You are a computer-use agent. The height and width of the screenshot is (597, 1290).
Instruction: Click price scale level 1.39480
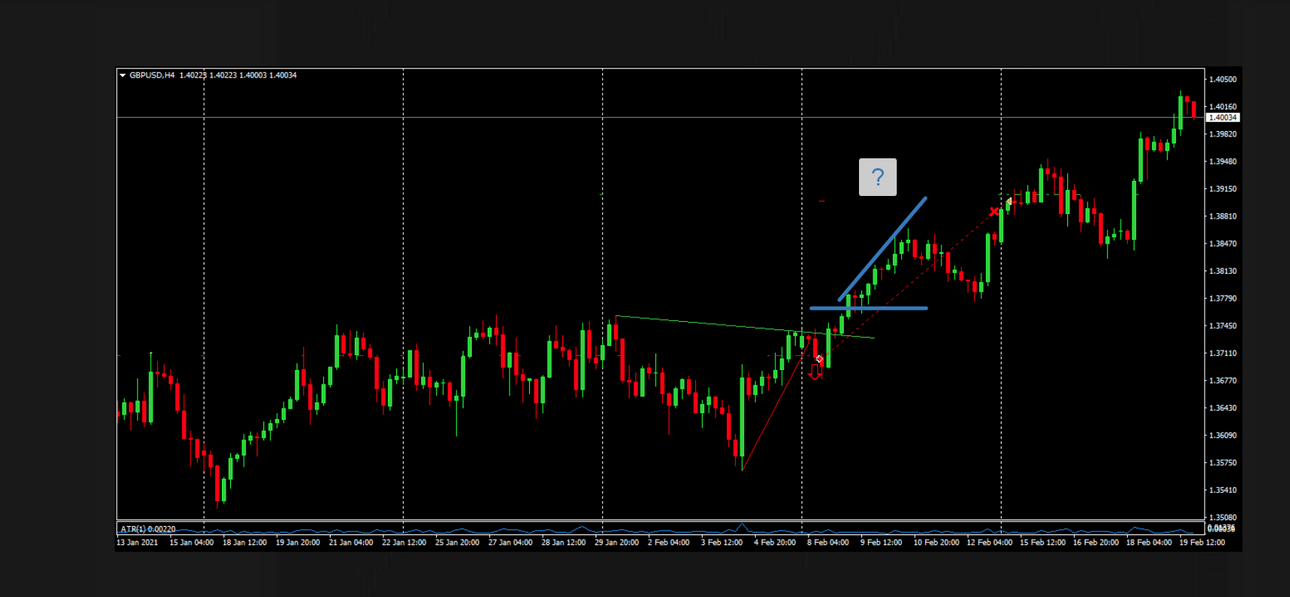coord(1223,161)
